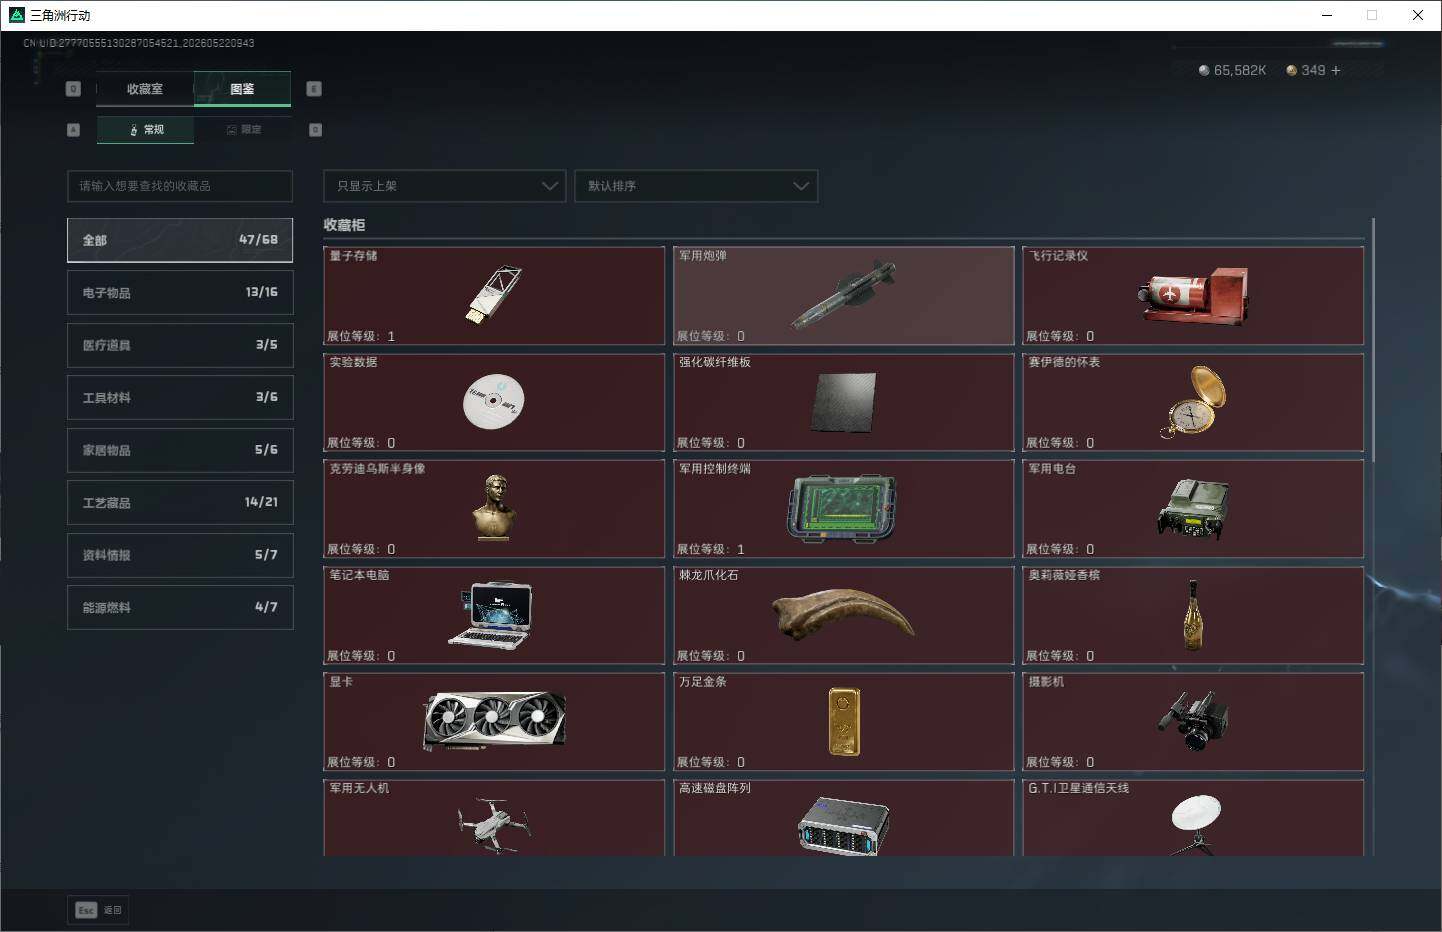Open the 量子存储 collectible card
Viewport: 1442px width, 932px height.
[494, 296]
